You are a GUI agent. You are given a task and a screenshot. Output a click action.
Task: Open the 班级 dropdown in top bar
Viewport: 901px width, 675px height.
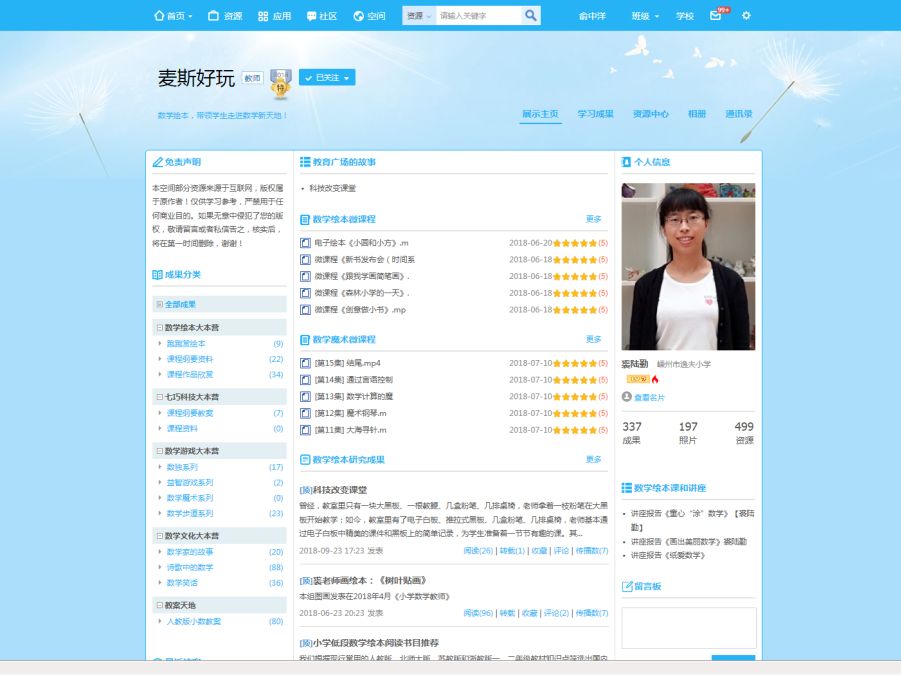tap(645, 16)
